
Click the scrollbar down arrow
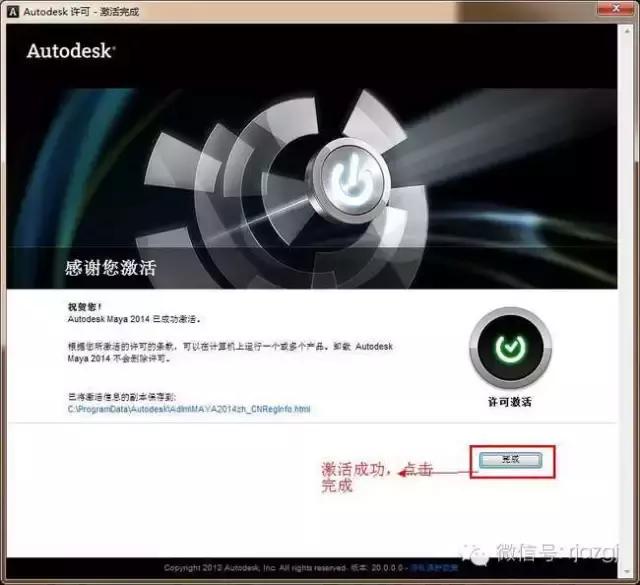[x=627, y=572]
